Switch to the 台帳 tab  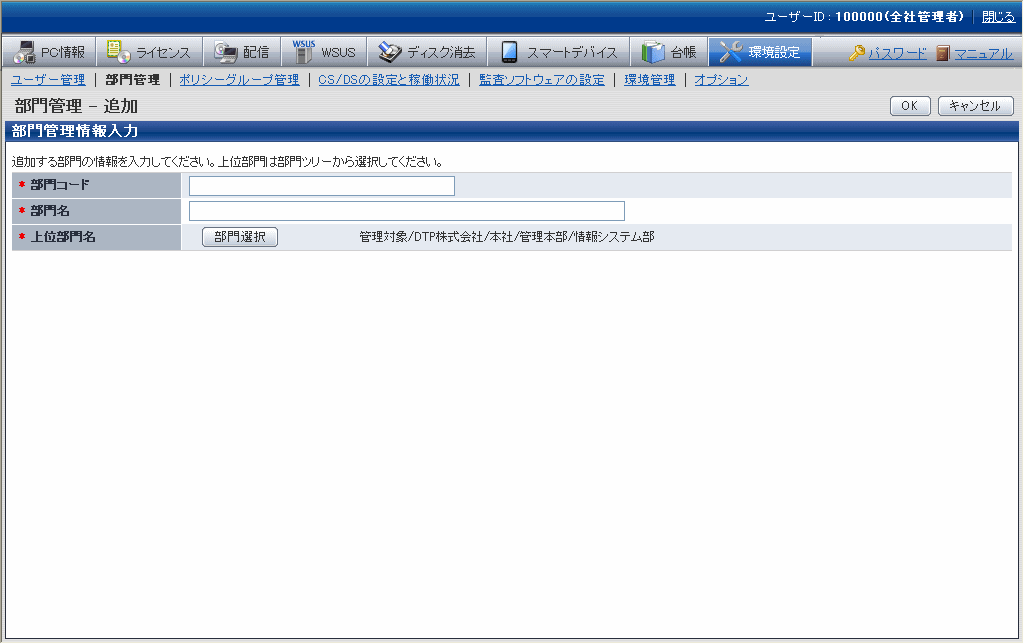(669, 52)
